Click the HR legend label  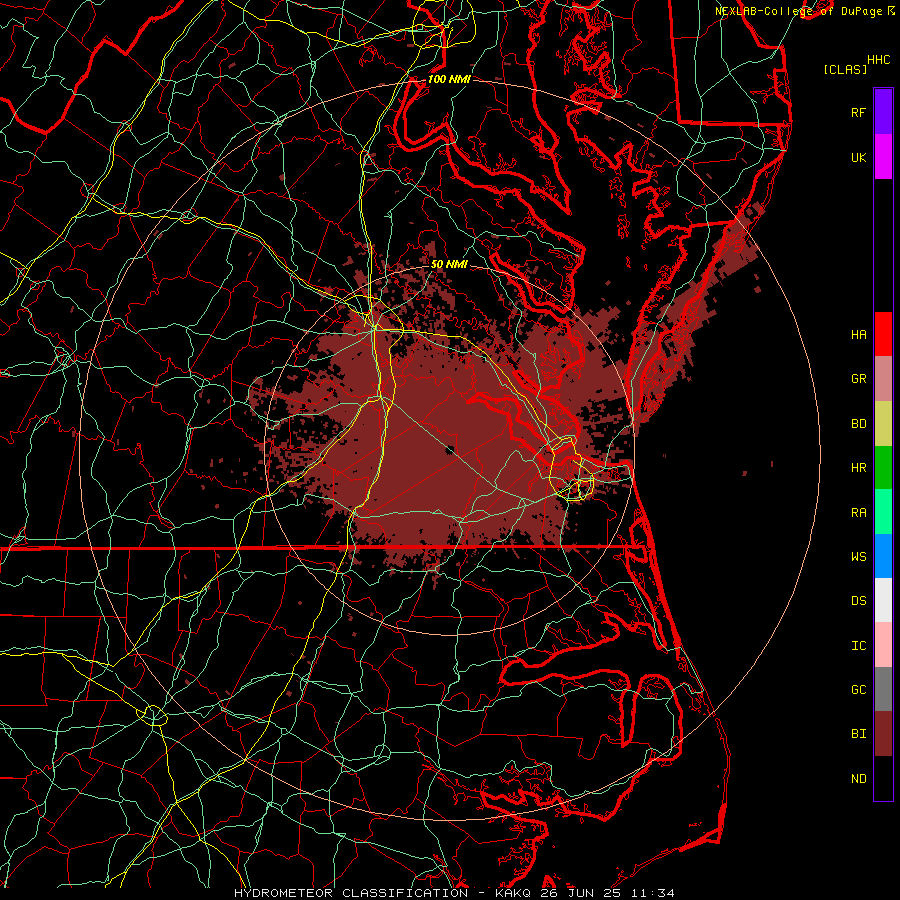(858, 468)
